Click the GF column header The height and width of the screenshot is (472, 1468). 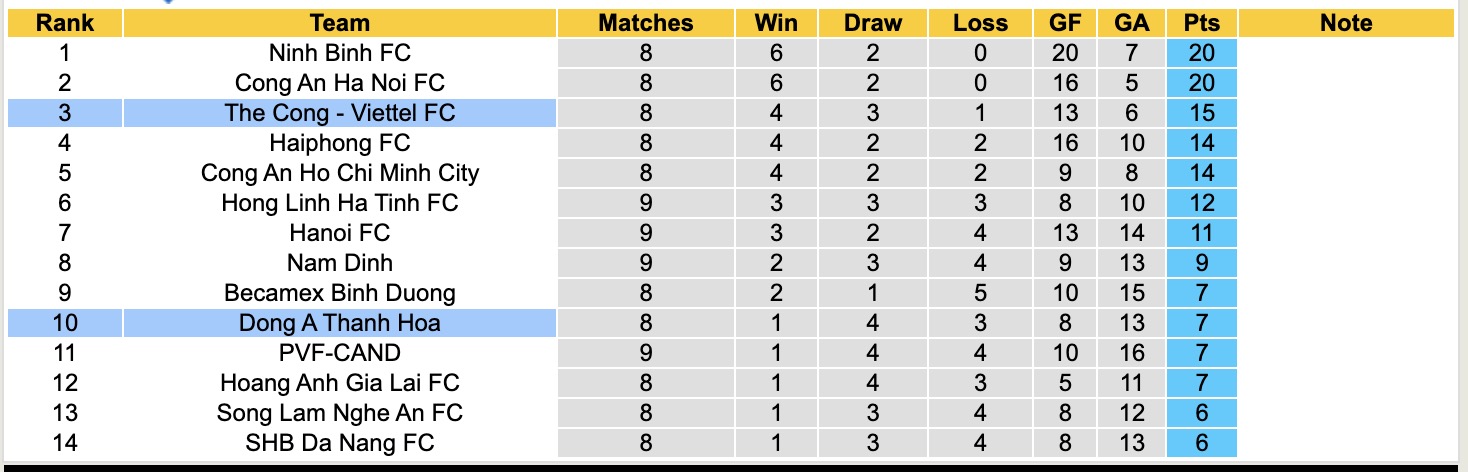coord(1065,23)
